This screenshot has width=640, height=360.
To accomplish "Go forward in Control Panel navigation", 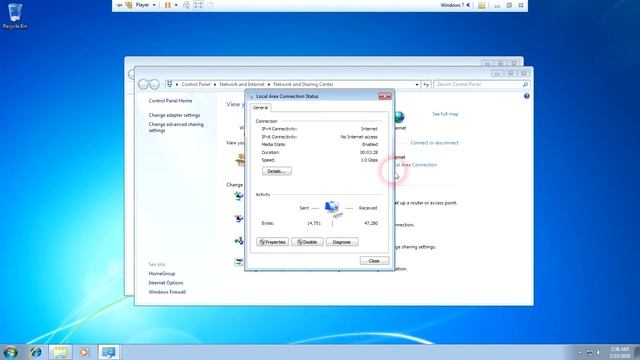I will (154, 84).
